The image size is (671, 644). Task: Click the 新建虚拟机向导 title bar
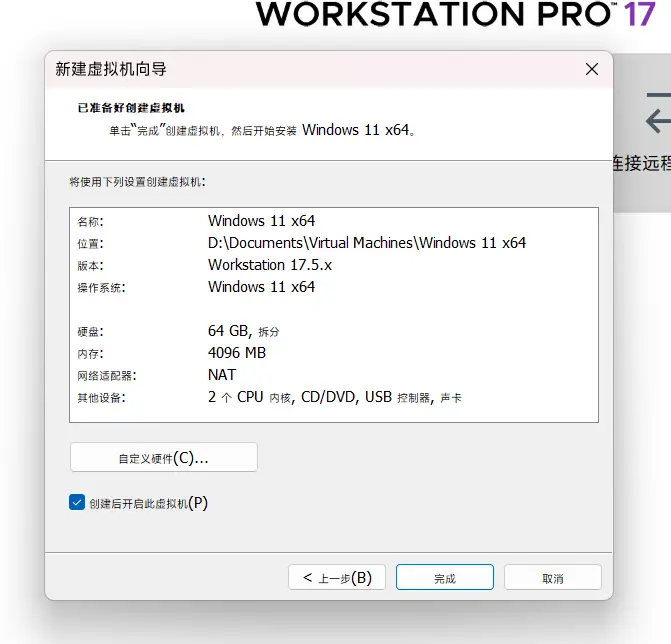300,69
